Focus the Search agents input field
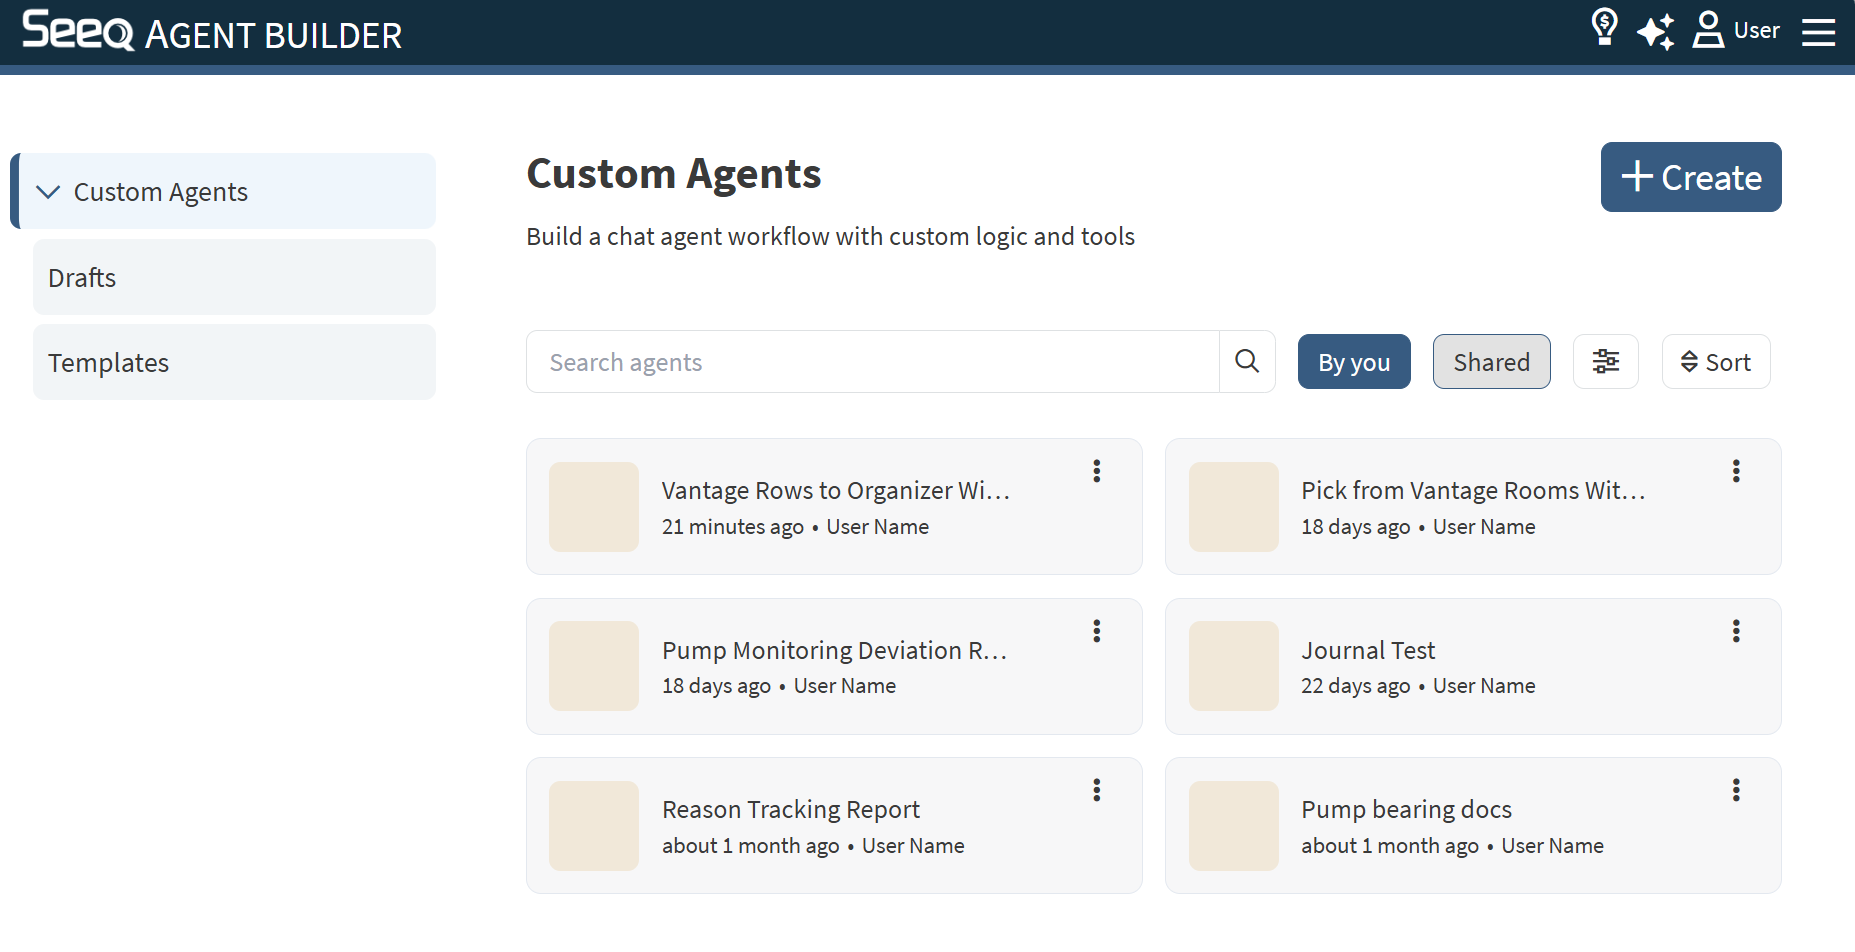The width and height of the screenshot is (1855, 952). click(872, 362)
